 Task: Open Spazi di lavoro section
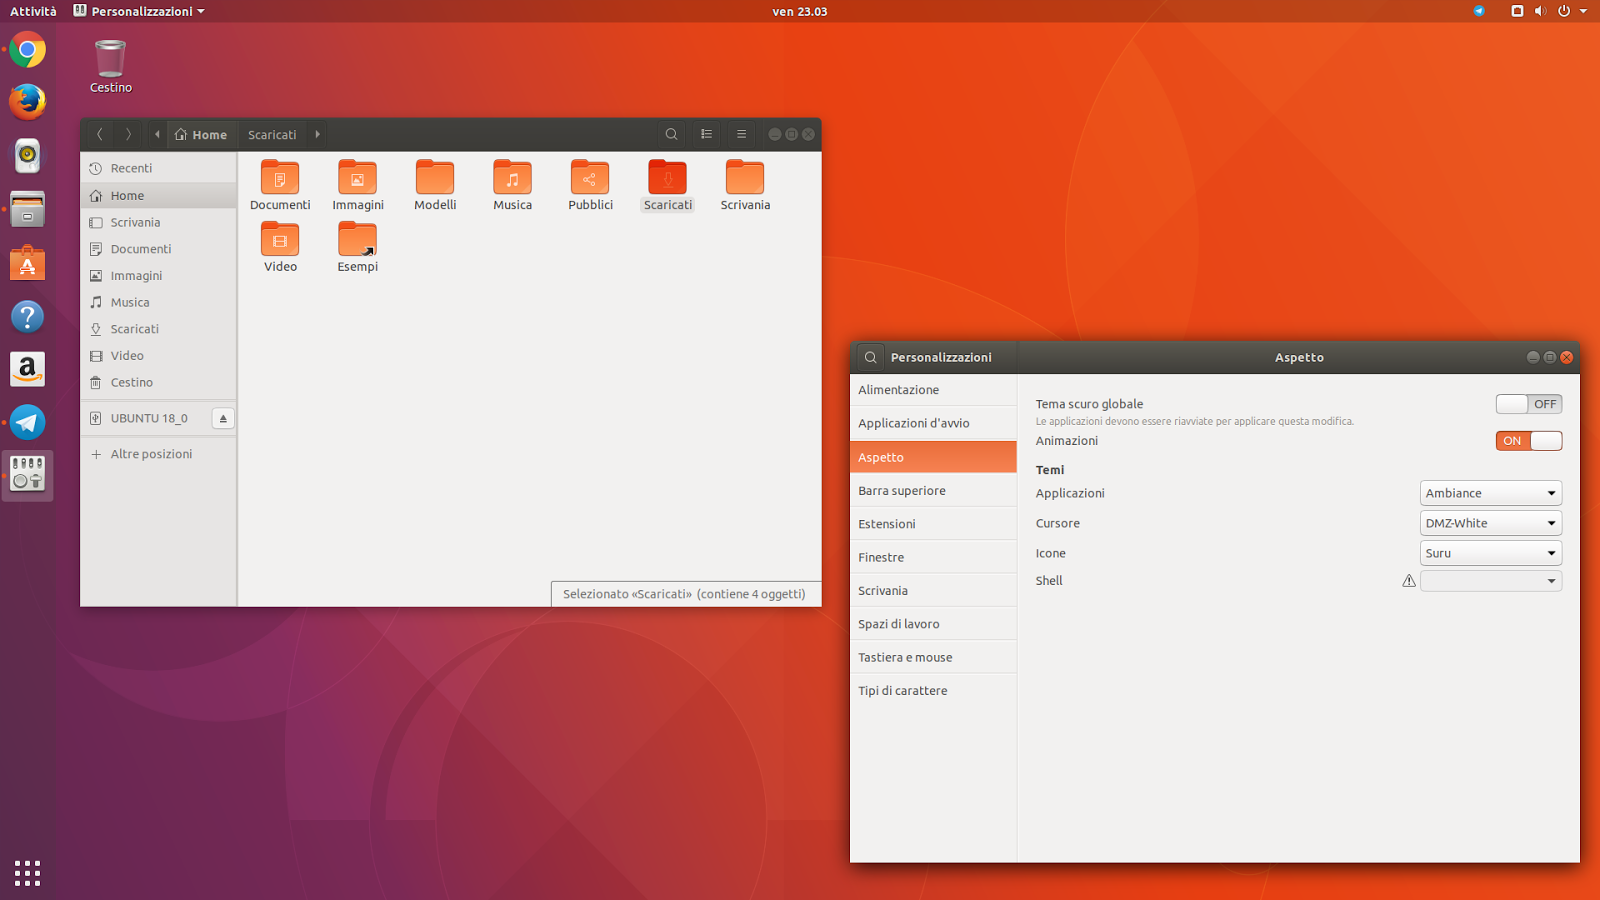tap(933, 624)
